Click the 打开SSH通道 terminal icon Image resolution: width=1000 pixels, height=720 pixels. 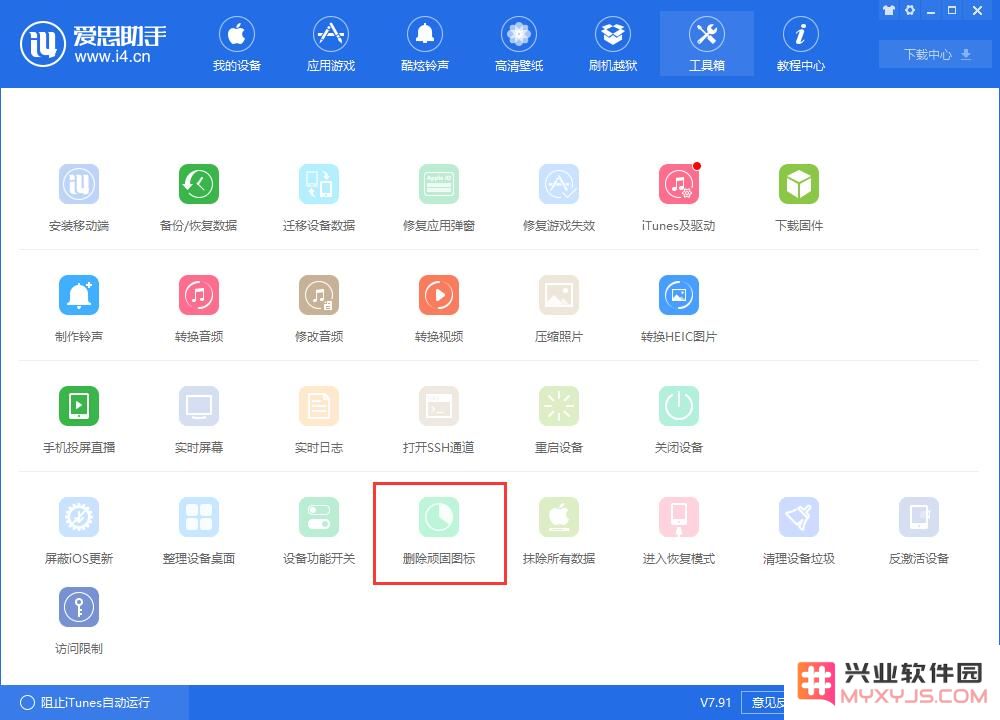439,406
